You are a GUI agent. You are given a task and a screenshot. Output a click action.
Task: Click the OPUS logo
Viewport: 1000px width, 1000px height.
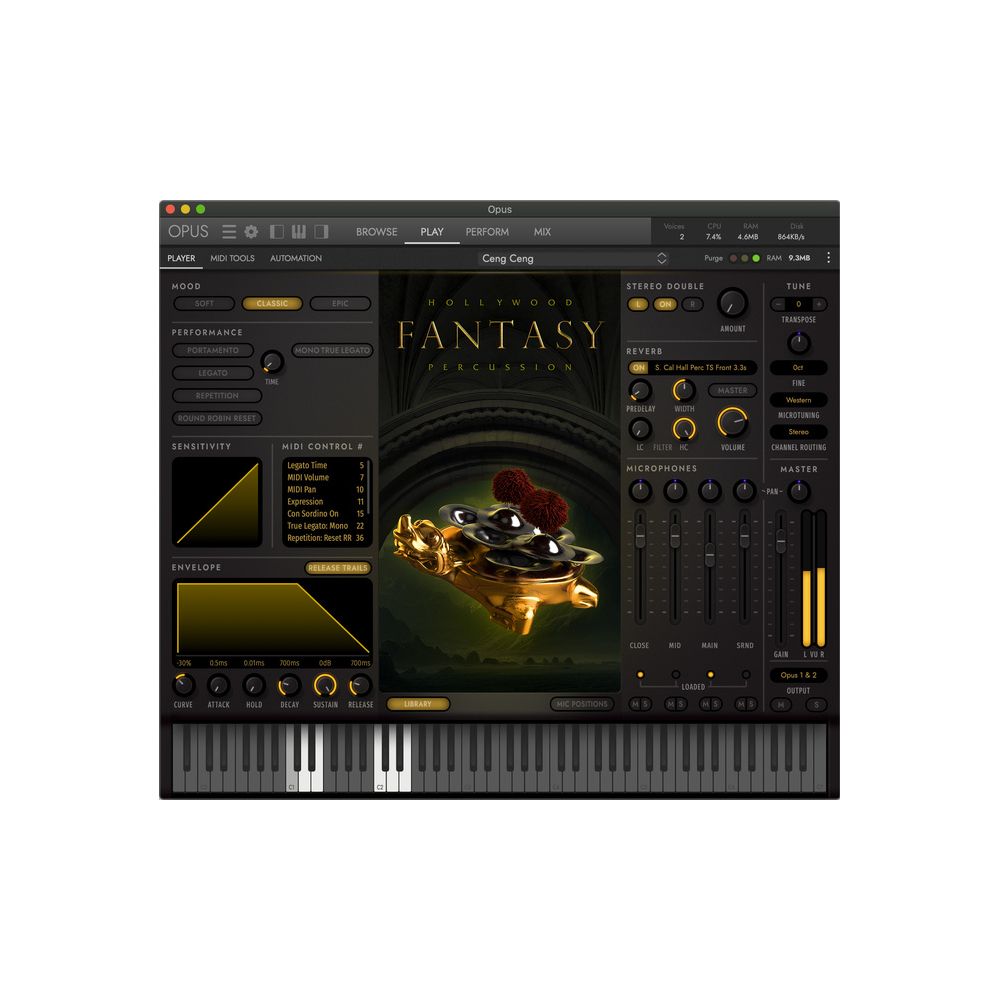click(187, 231)
